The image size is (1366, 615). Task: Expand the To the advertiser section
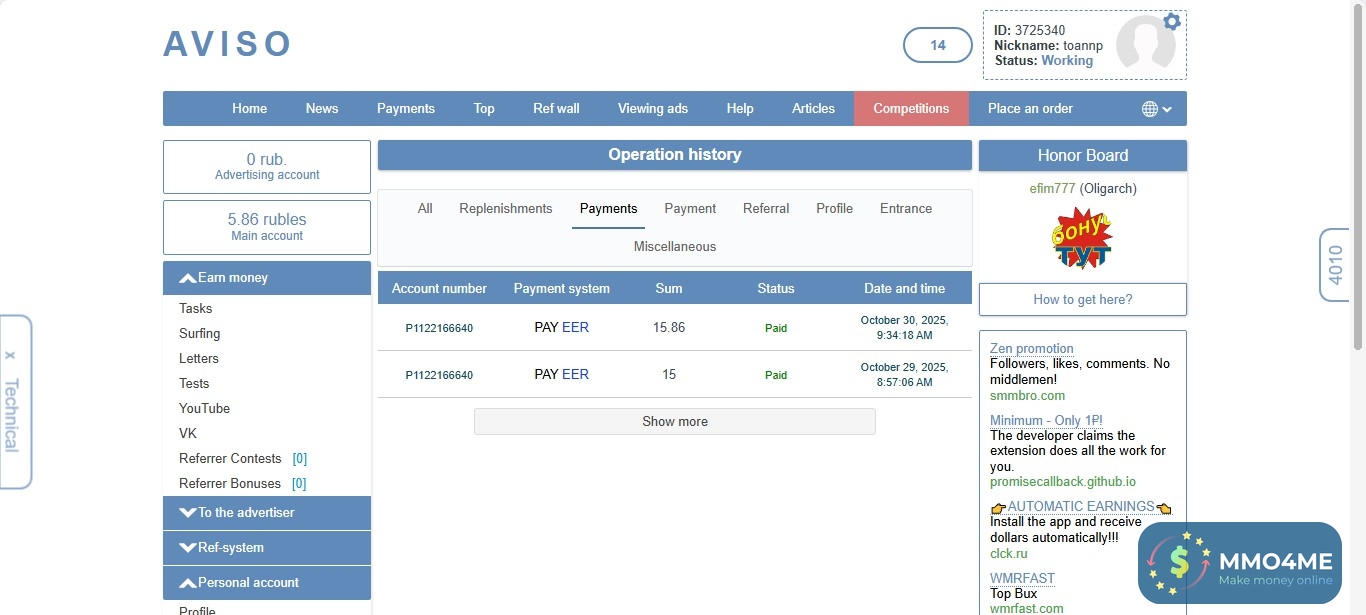(x=267, y=513)
